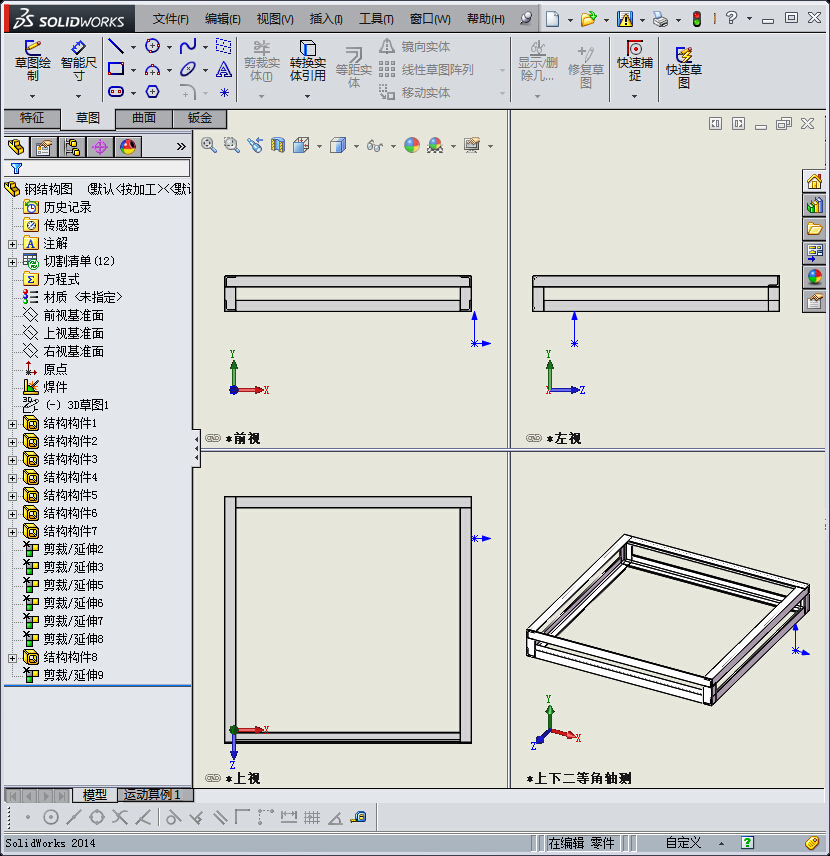Open the 文件(F) menu
The image size is (830, 856).
(x=170, y=19)
